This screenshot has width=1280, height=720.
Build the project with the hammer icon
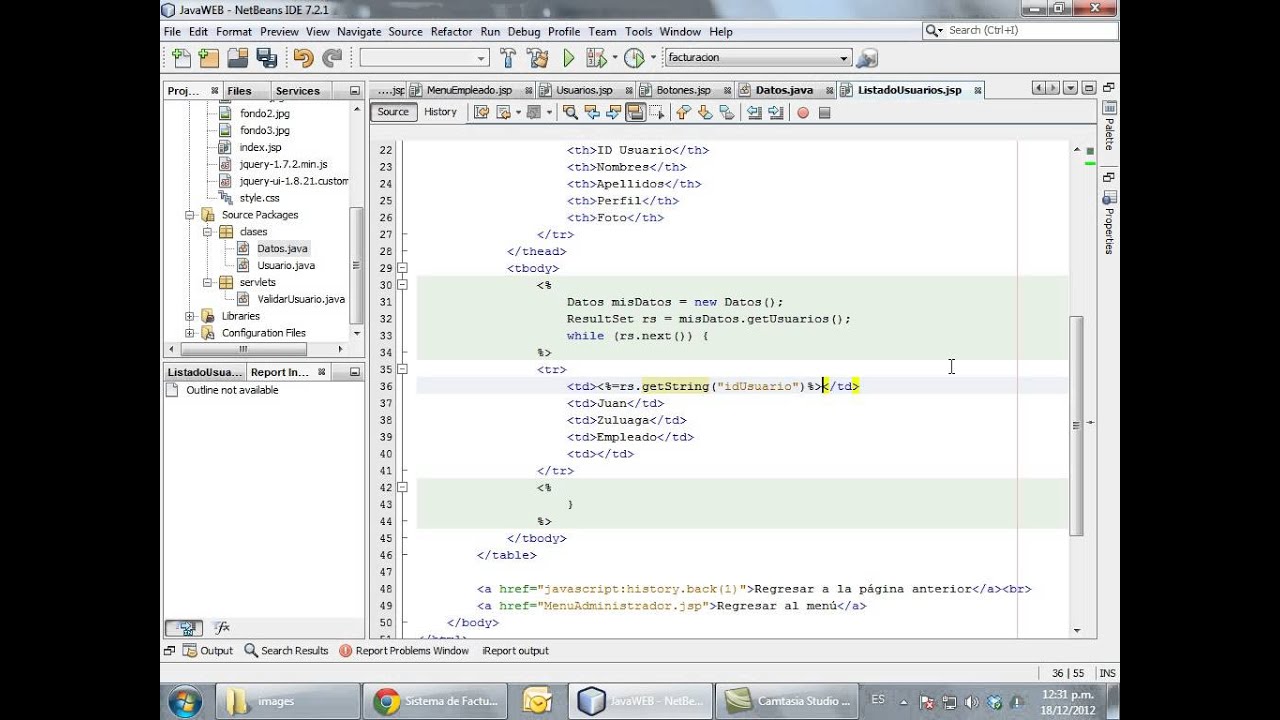(x=508, y=58)
